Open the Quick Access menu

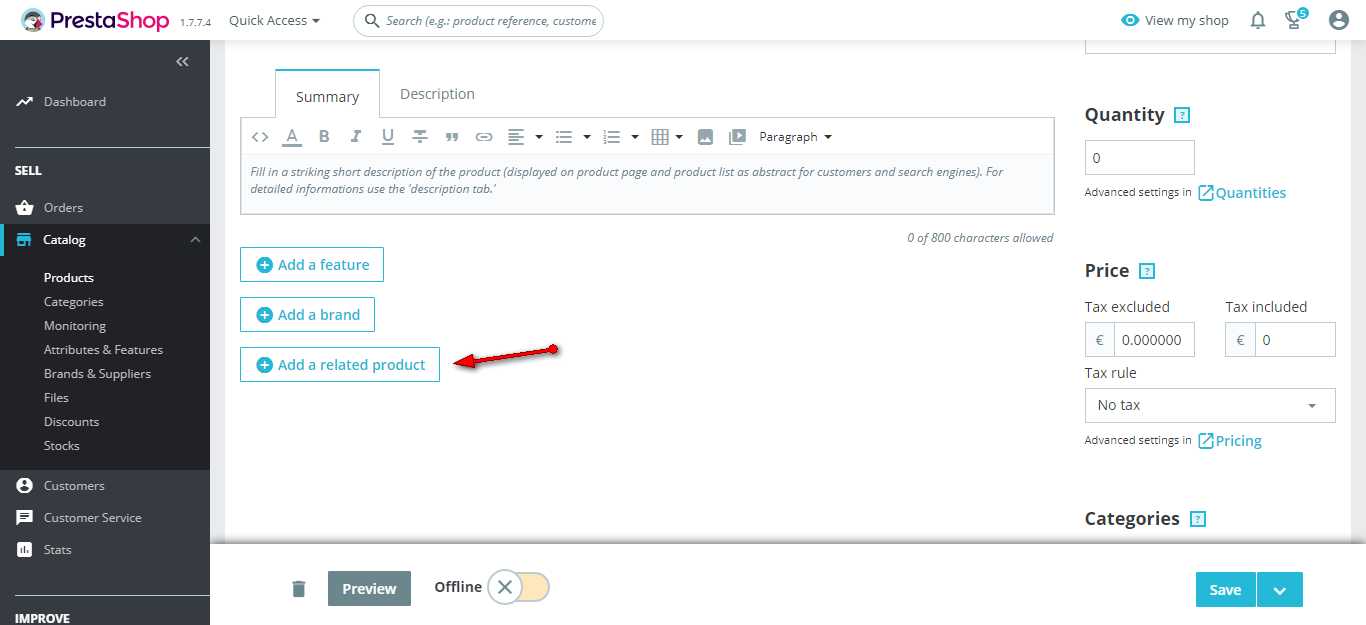pos(275,20)
